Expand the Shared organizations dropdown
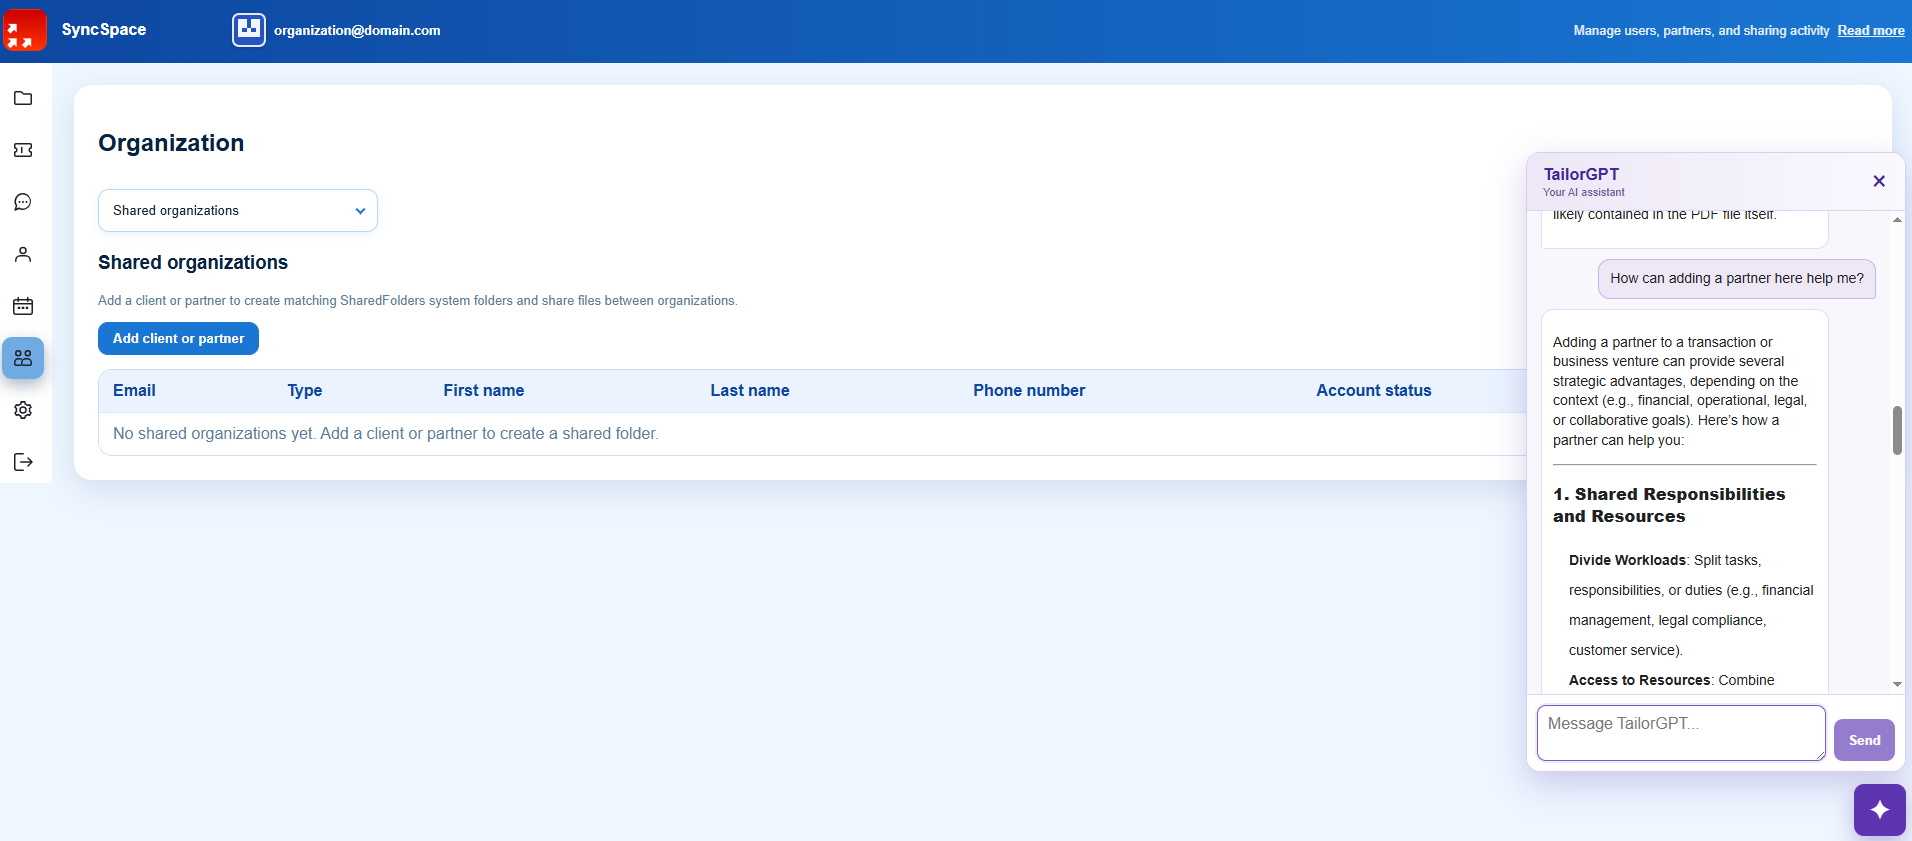1912x841 pixels. point(238,210)
